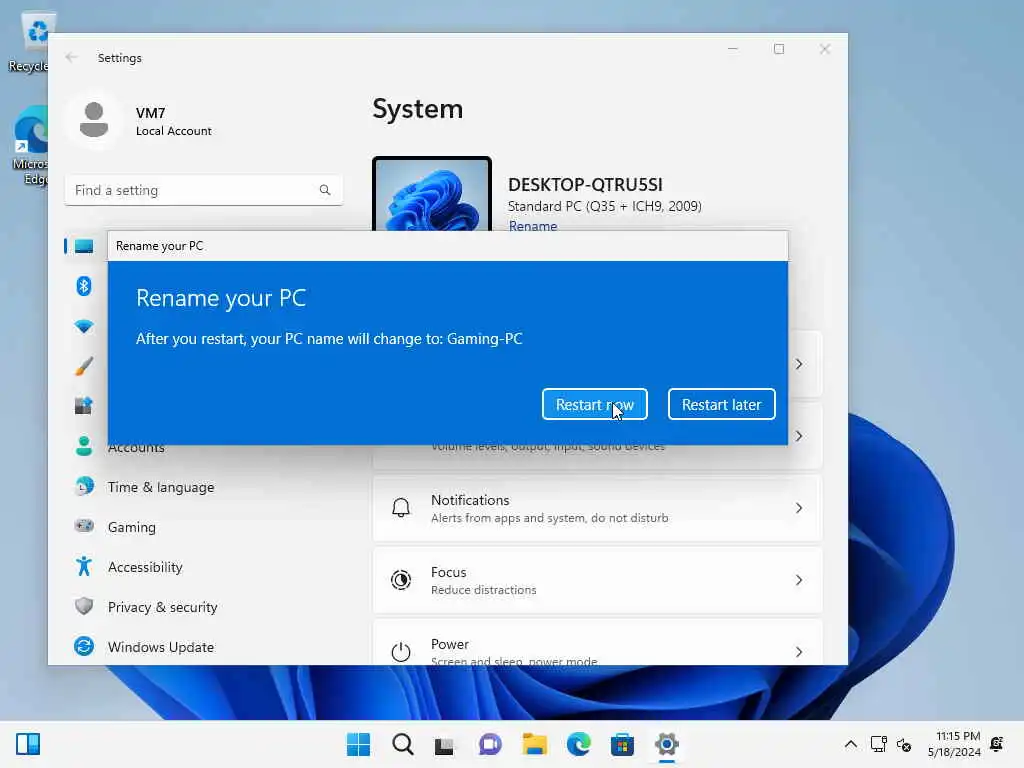Image resolution: width=1024 pixels, height=768 pixels.
Task: Open Personalization via the paintbrush icon
Action: point(84,366)
